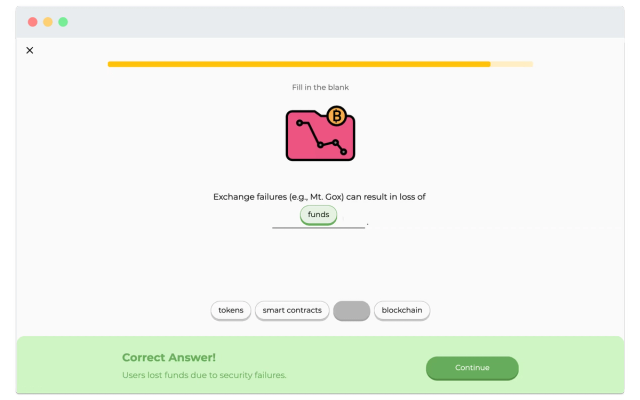Click the red window close dot
Screen dimensions: 640x400
tap(33, 22)
